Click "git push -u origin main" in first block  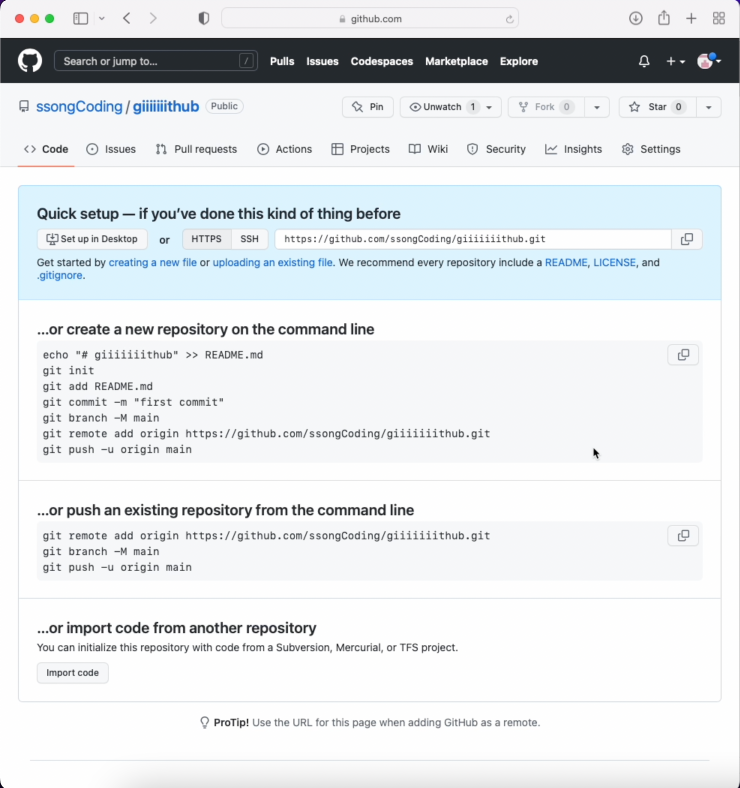tap(117, 450)
